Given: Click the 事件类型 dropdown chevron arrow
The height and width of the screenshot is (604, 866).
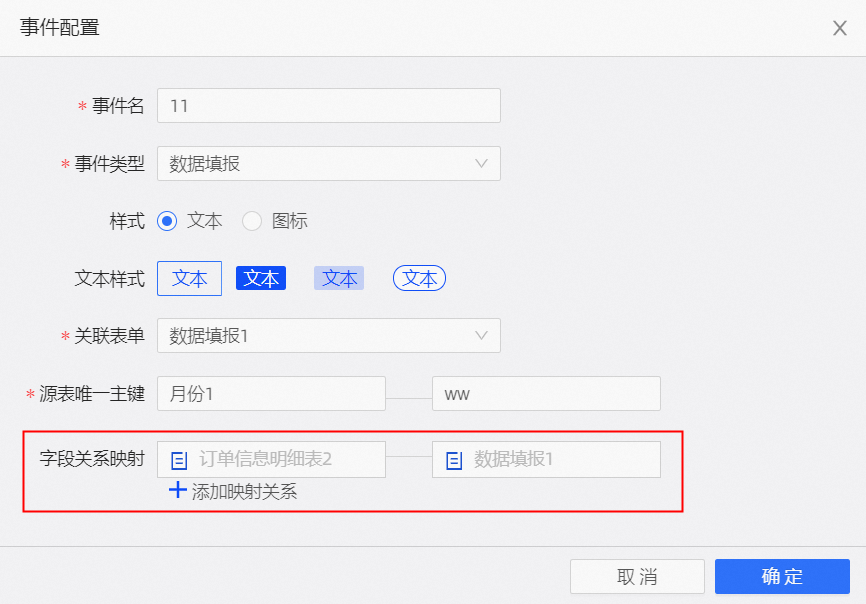Looking at the screenshot, I should (x=481, y=164).
